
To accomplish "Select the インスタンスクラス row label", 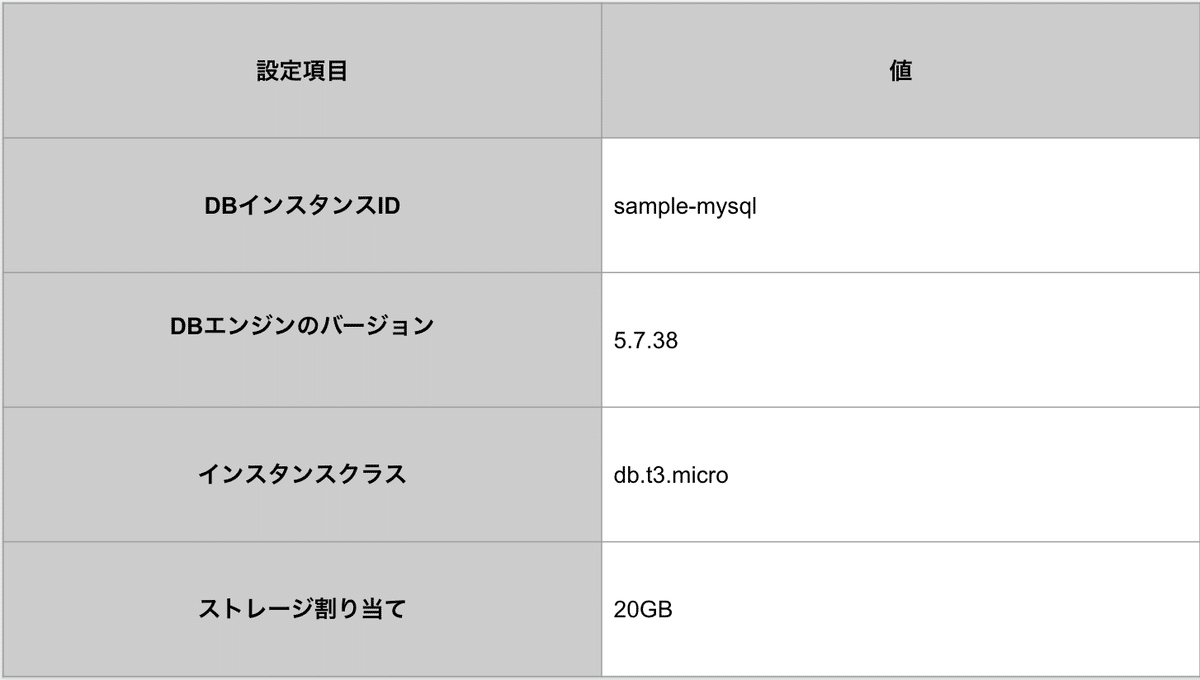I will [x=302, y=474].
